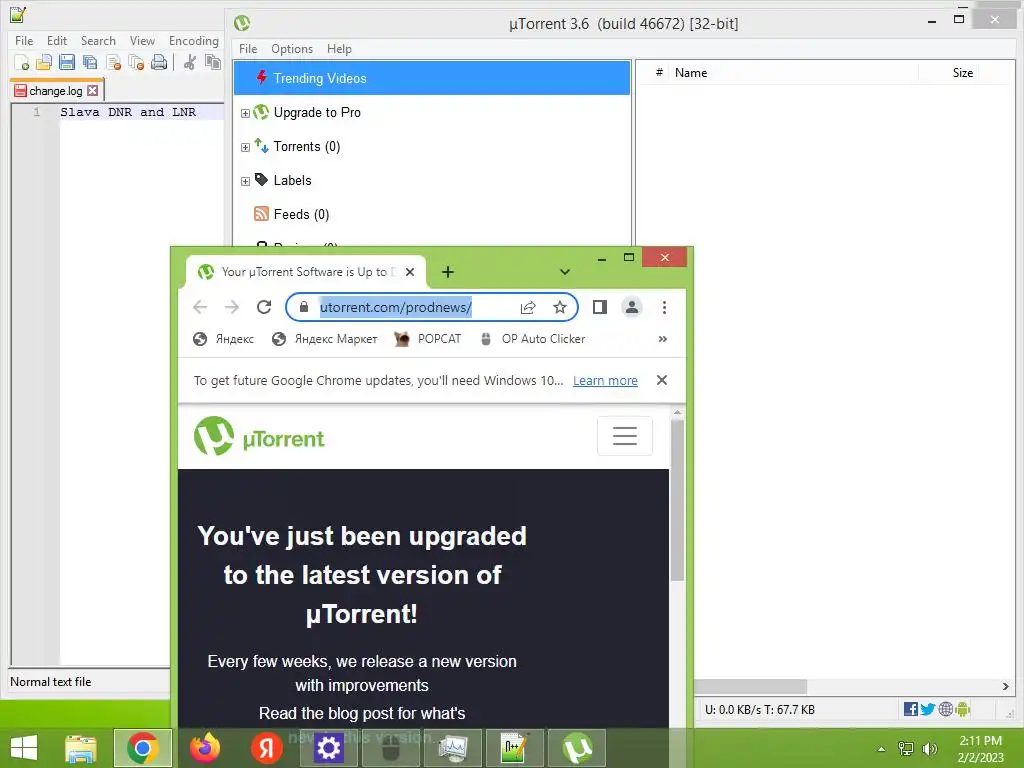1024x768 pixels.
Task: Select Feeds (0) in µTorrent sidebar
Action: click(x=301, y=214)
